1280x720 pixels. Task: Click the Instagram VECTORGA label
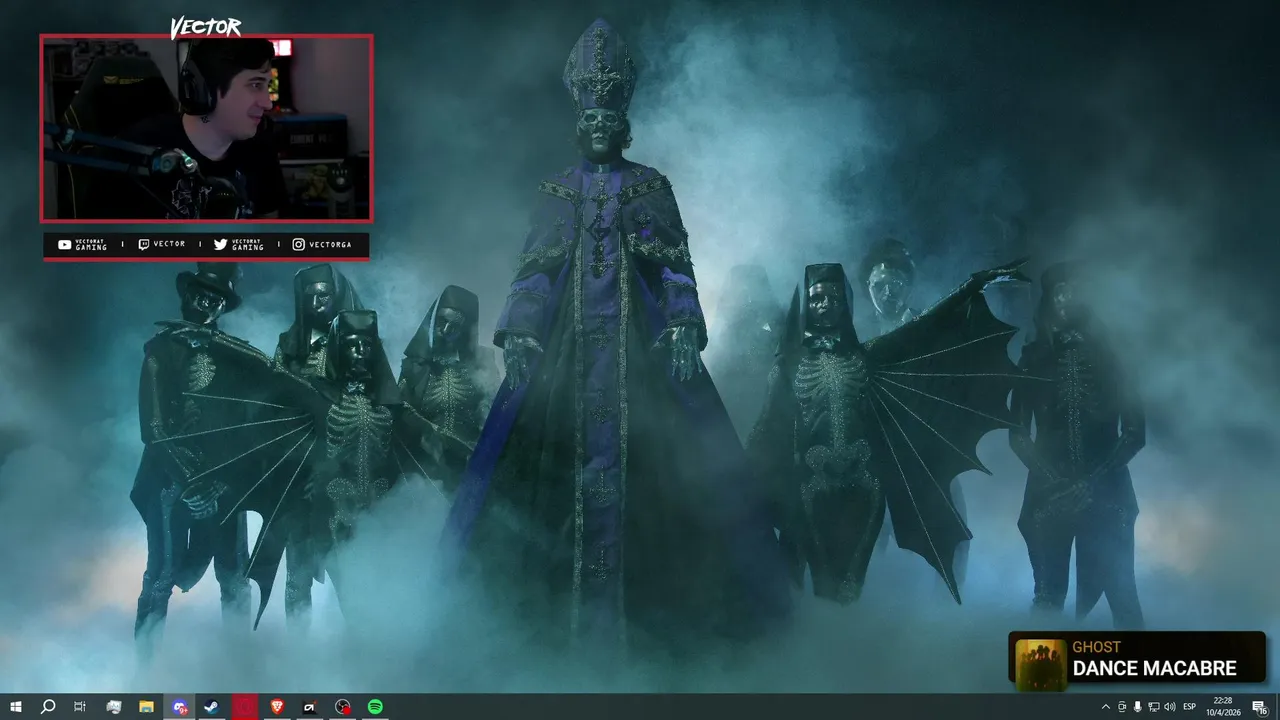click(x=322, y=244)
